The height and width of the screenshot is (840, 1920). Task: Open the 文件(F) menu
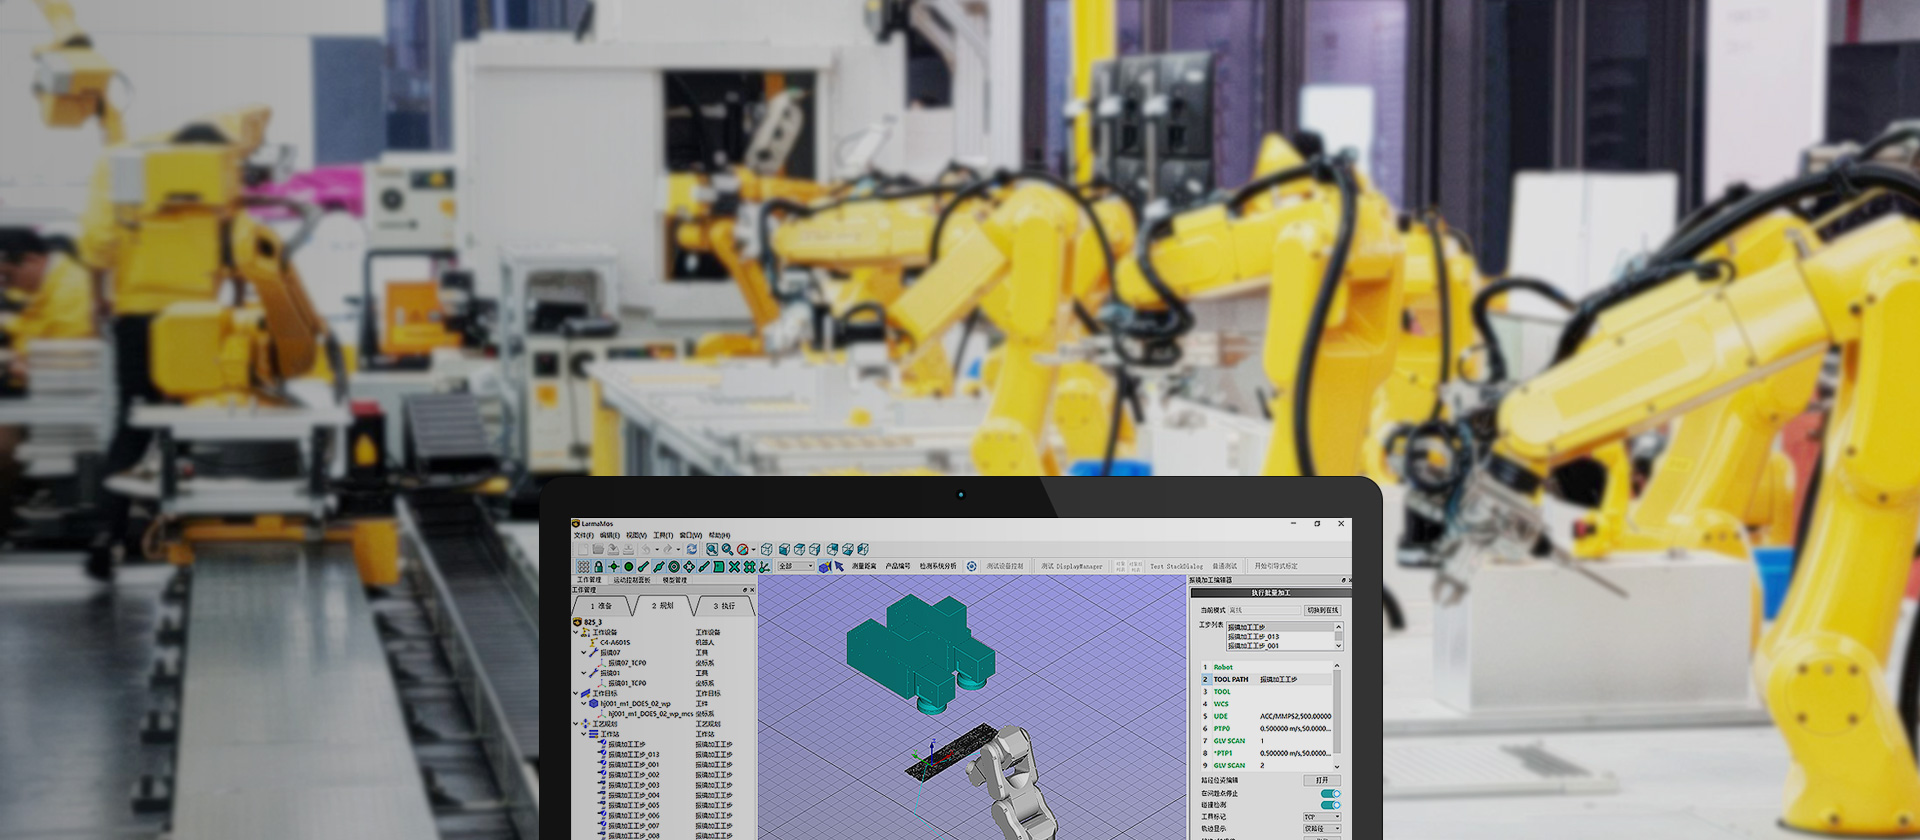583,535
